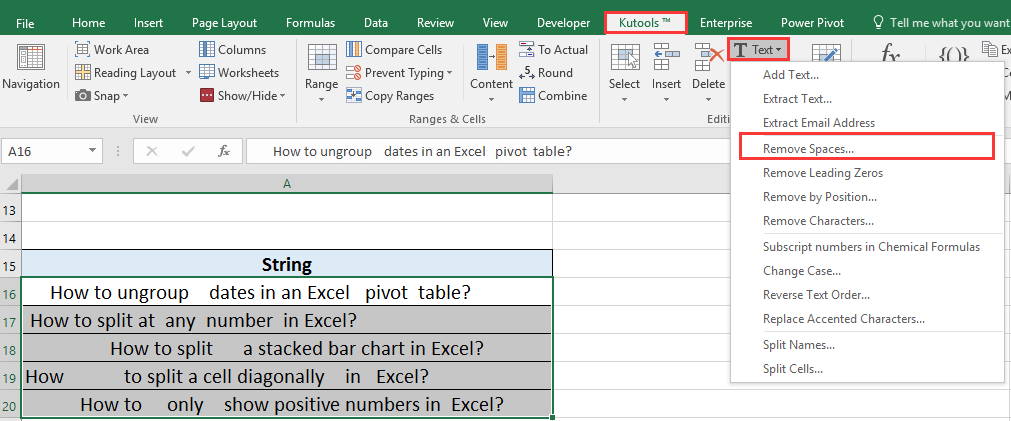Switch to the Kutools tab
Viewport: 1011px width, 421px height.
click(x=645, y=22)
